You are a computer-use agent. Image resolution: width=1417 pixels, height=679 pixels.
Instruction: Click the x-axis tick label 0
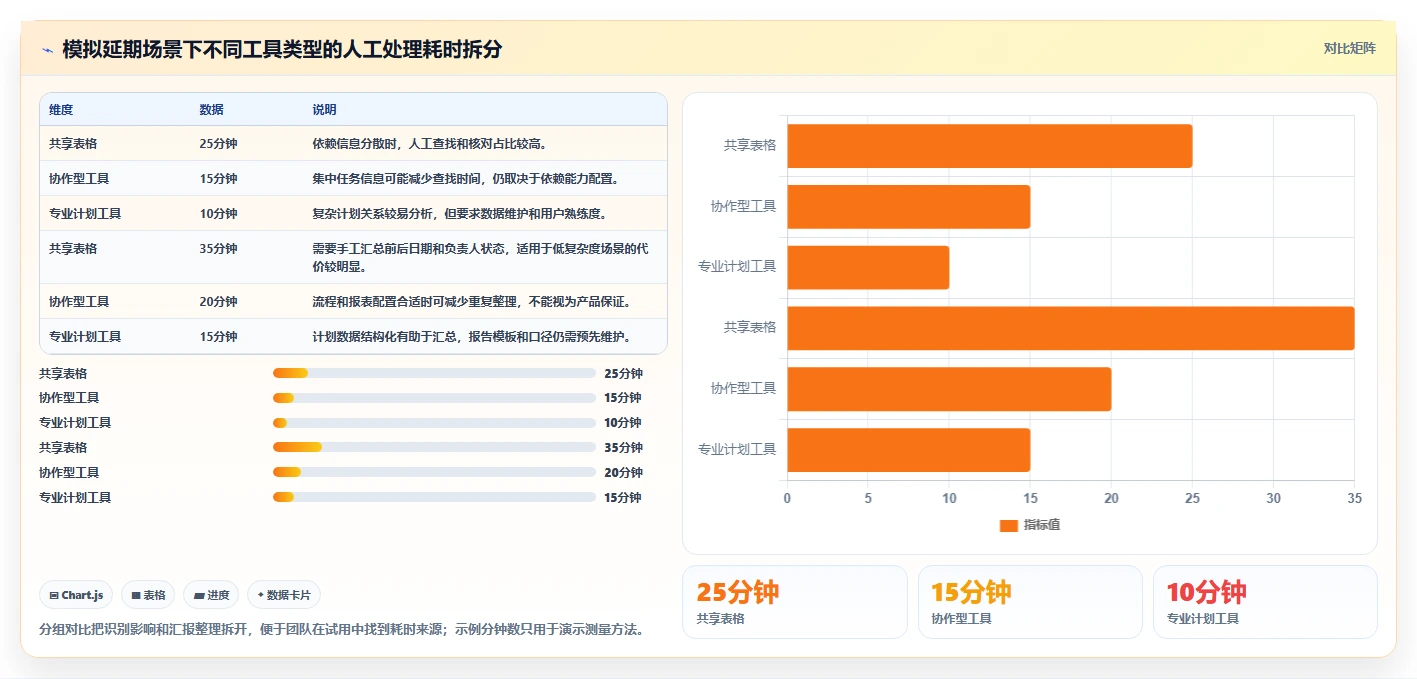787,498
